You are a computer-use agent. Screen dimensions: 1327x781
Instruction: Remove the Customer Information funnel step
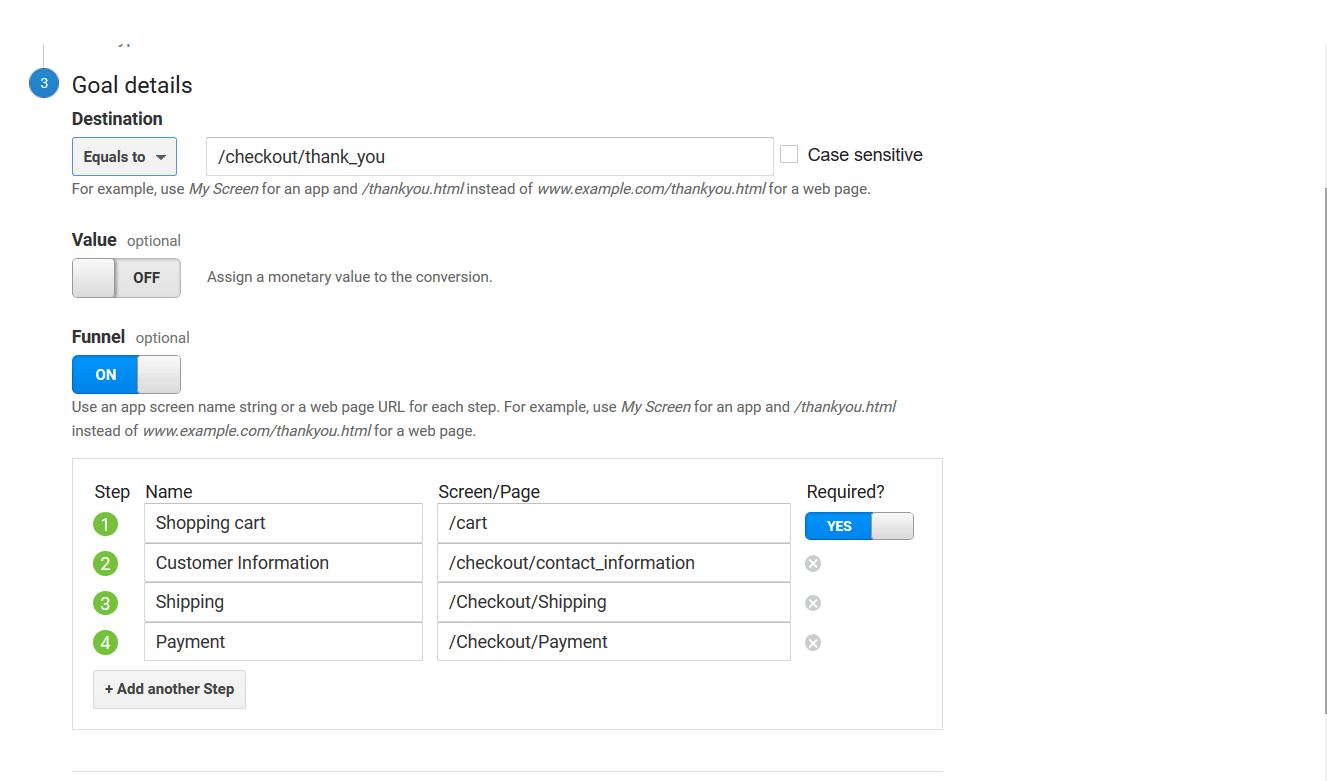[812, 563]
